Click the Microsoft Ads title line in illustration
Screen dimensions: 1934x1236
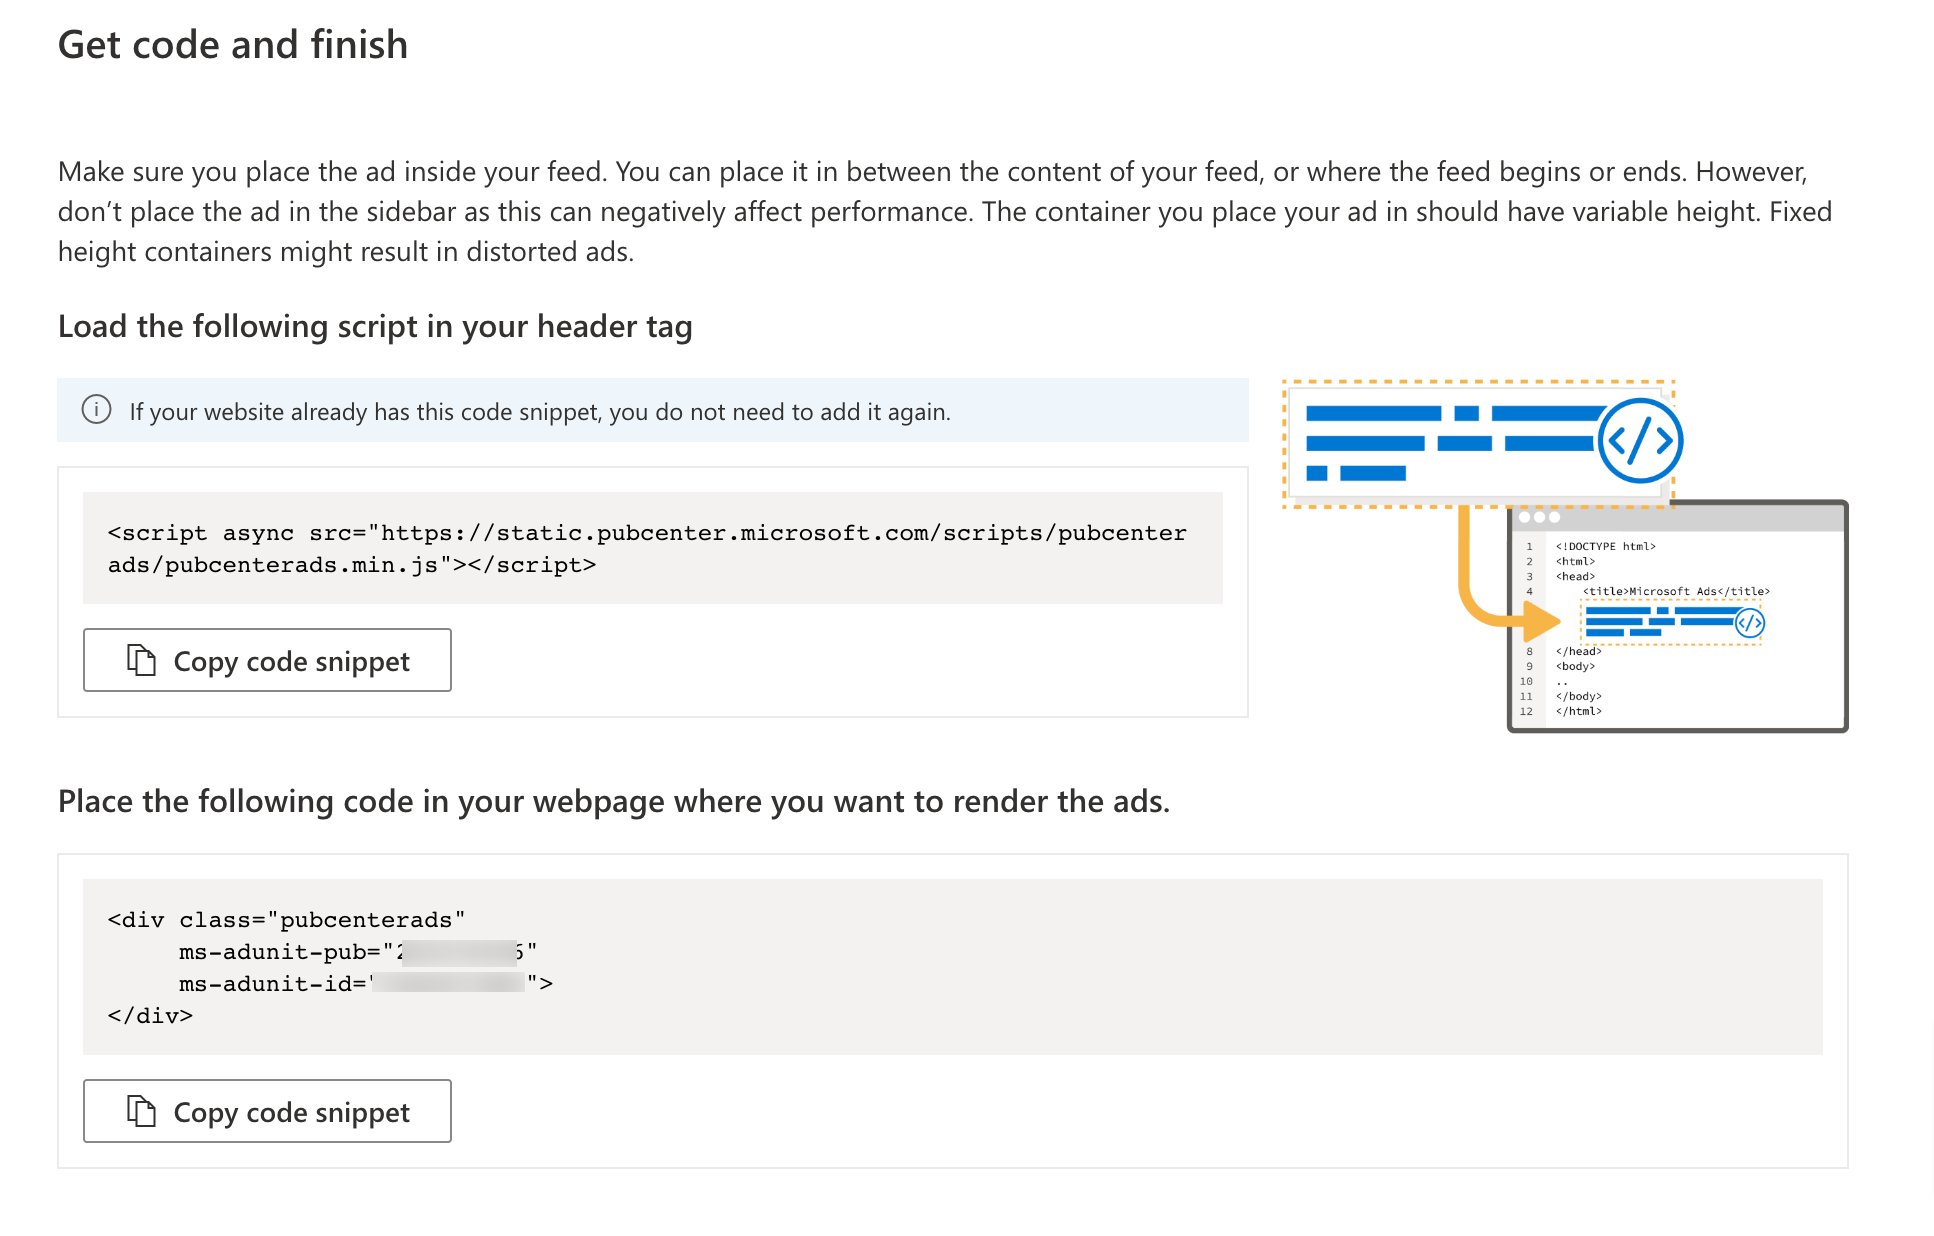[1676, 591]
